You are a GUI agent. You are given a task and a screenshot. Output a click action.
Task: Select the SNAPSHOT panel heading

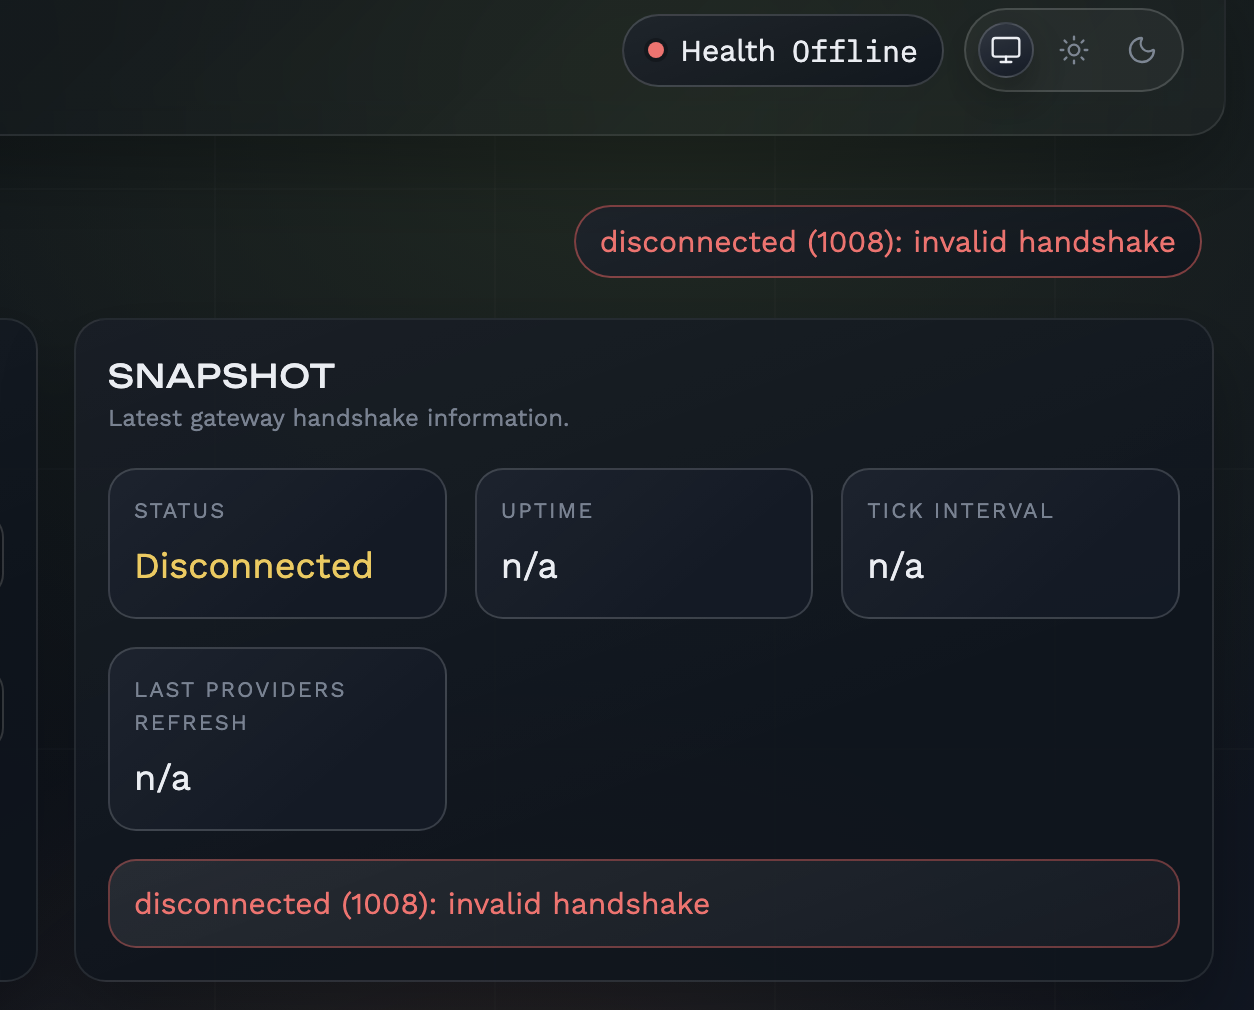click(x=221, y=376)
